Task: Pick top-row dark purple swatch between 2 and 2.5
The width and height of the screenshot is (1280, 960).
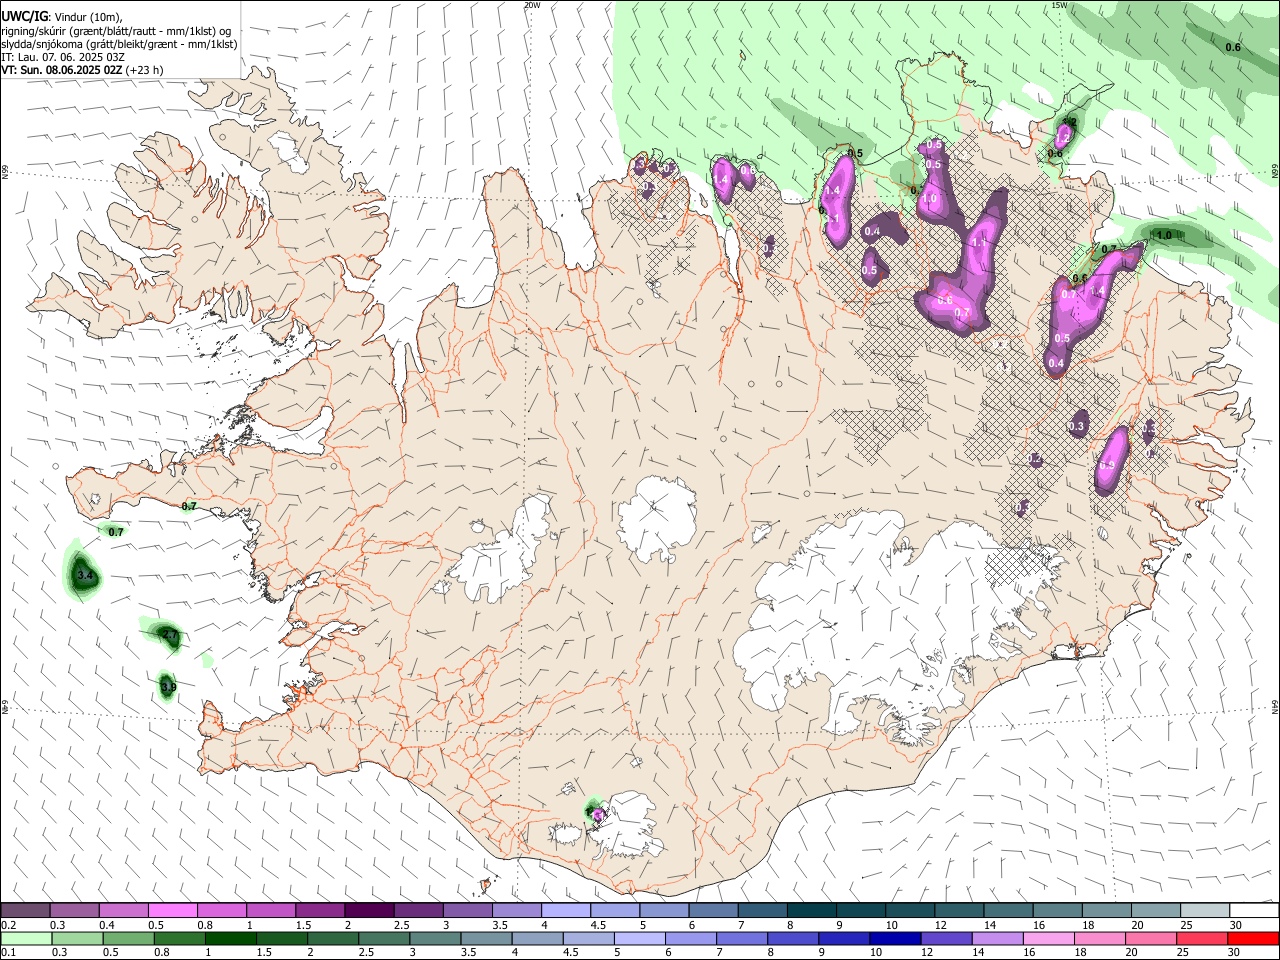Action: tap(369, 910)
